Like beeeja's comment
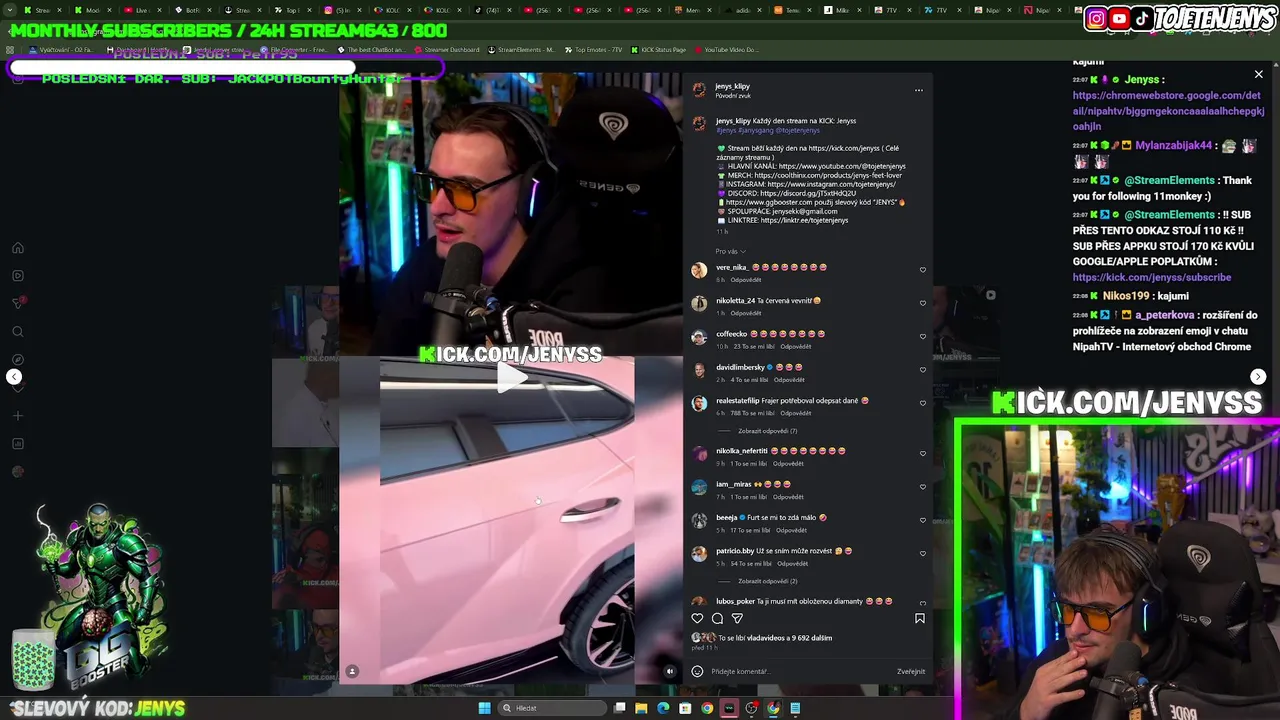This screenshot has width=1280, height=720. [x=922, y=520]
